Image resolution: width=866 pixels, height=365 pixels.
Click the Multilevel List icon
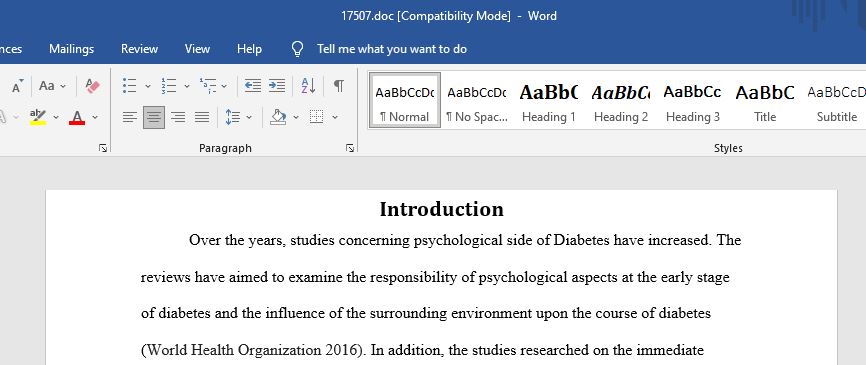[x=208, y=86]
